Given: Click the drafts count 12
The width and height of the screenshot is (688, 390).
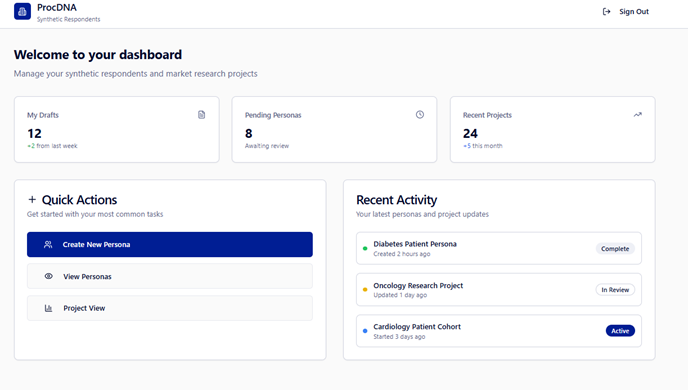Looking at the screenshot, I should pyautogui.click(x=34, y=133).
